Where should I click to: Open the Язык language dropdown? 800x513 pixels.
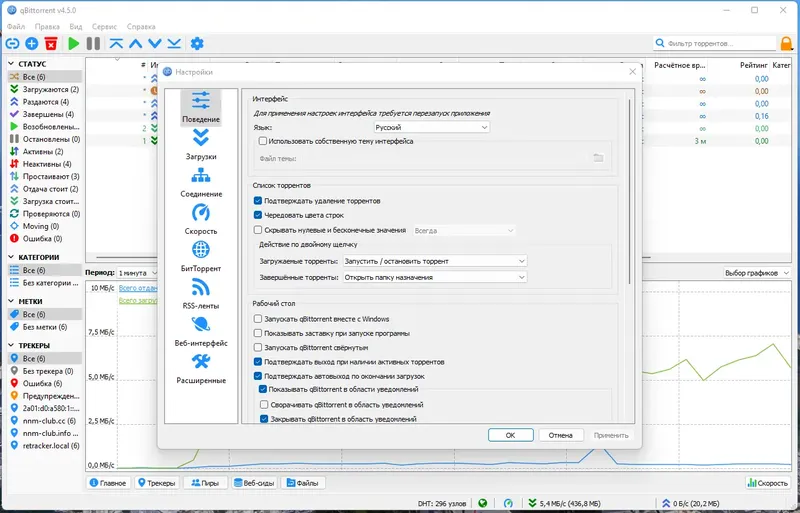tap(431, 127)
